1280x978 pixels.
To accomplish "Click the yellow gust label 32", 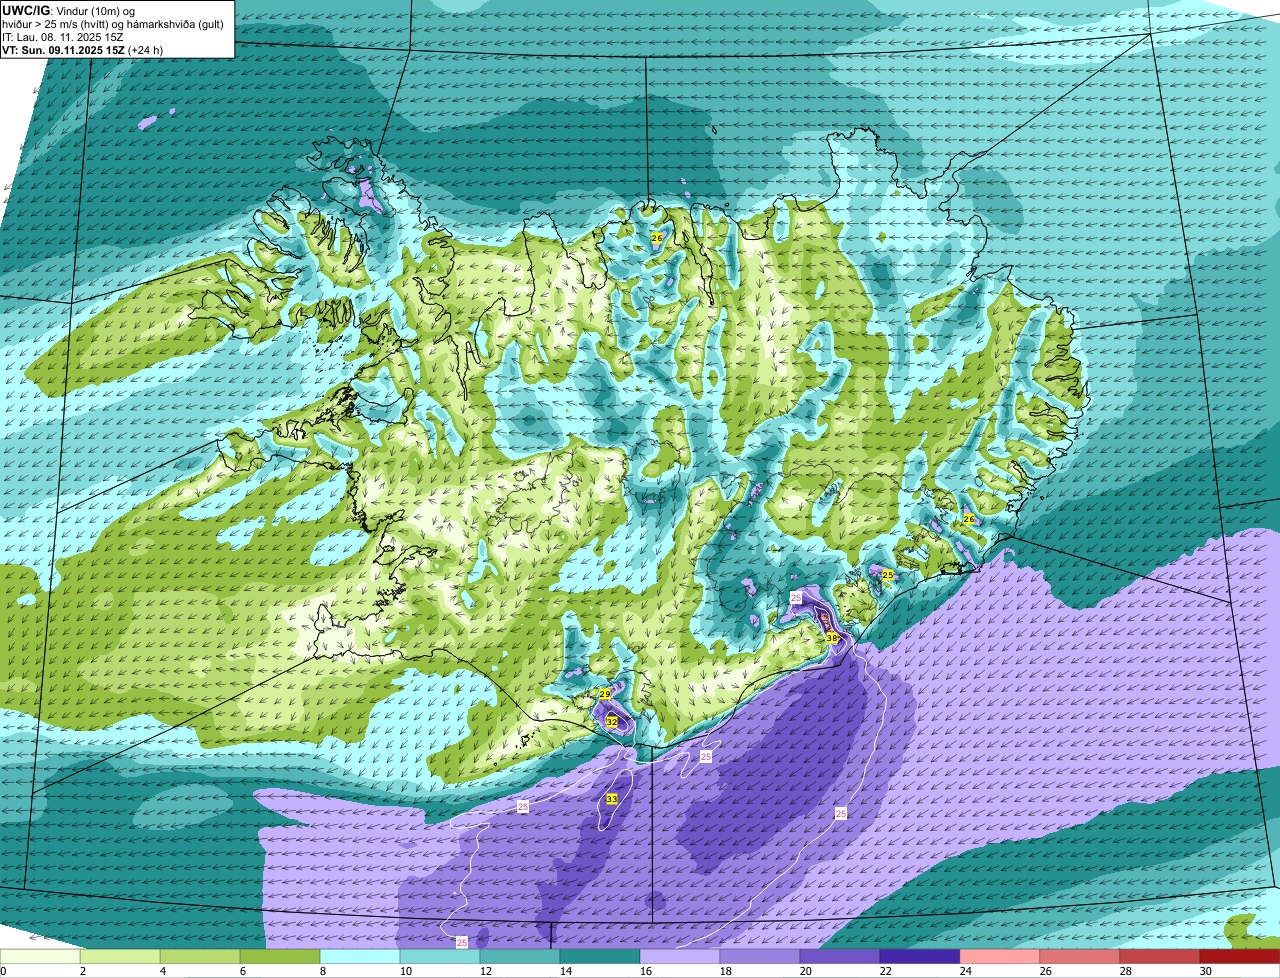I will pyautogui.click(x=612, y=721).
